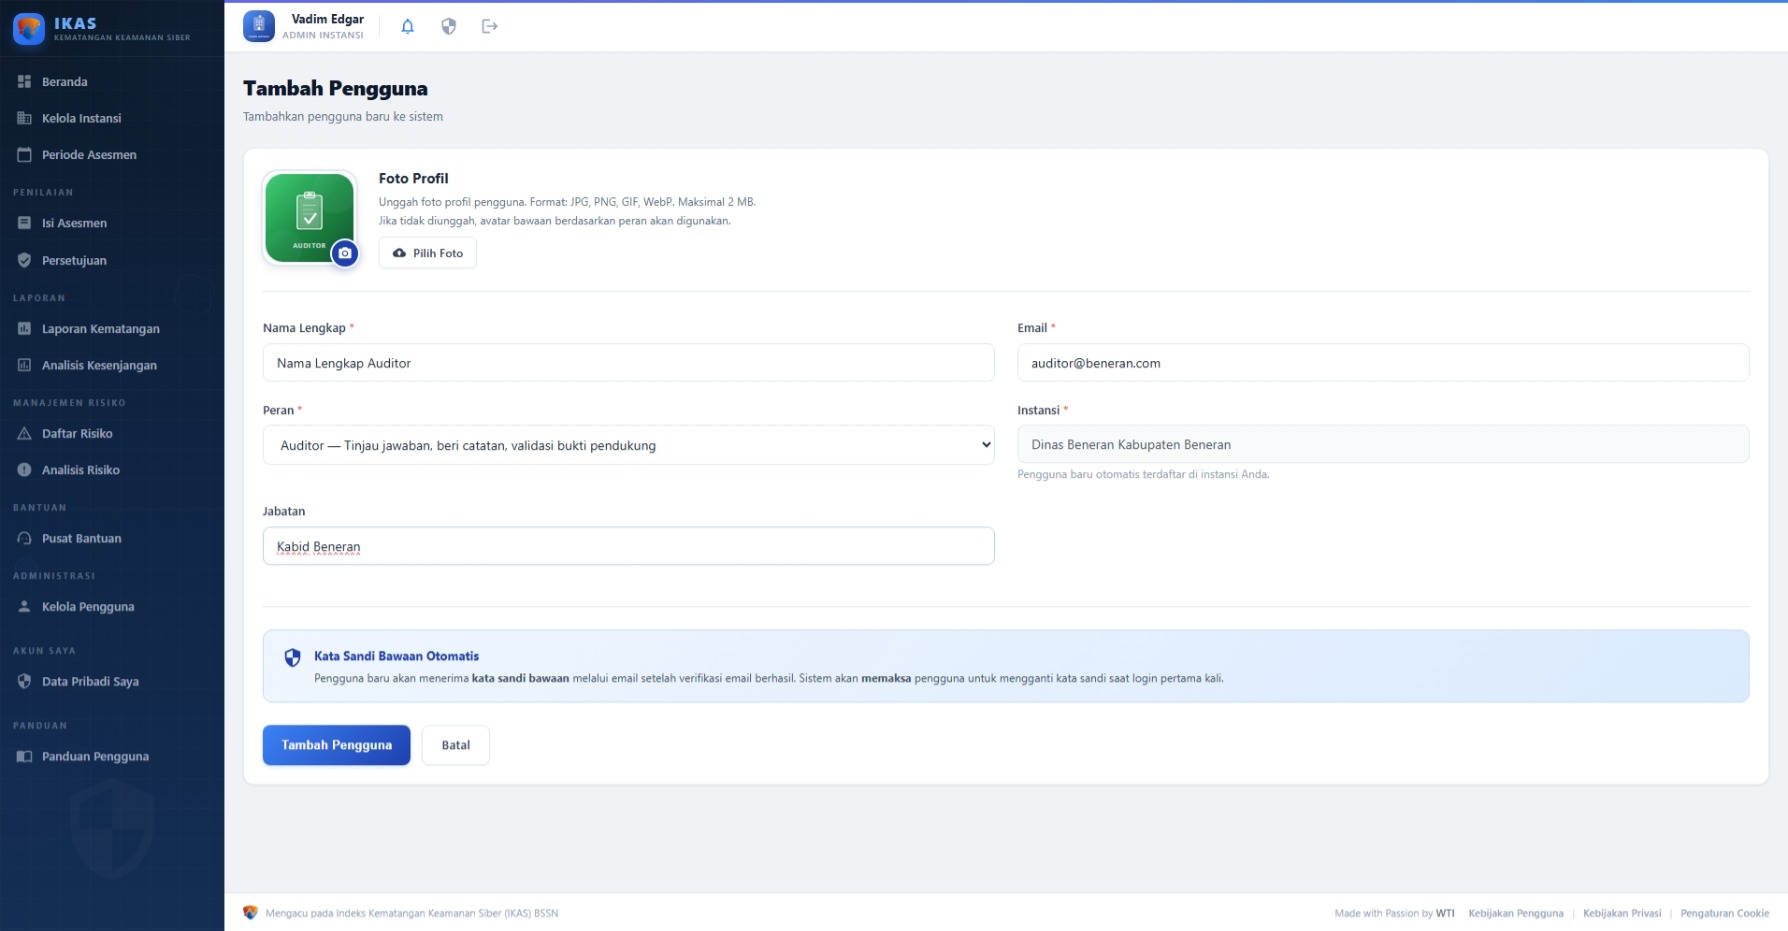
Task: Open the Kebijakan Privasi footer link
Action: pyautogui.click(x=1621, y=913)
